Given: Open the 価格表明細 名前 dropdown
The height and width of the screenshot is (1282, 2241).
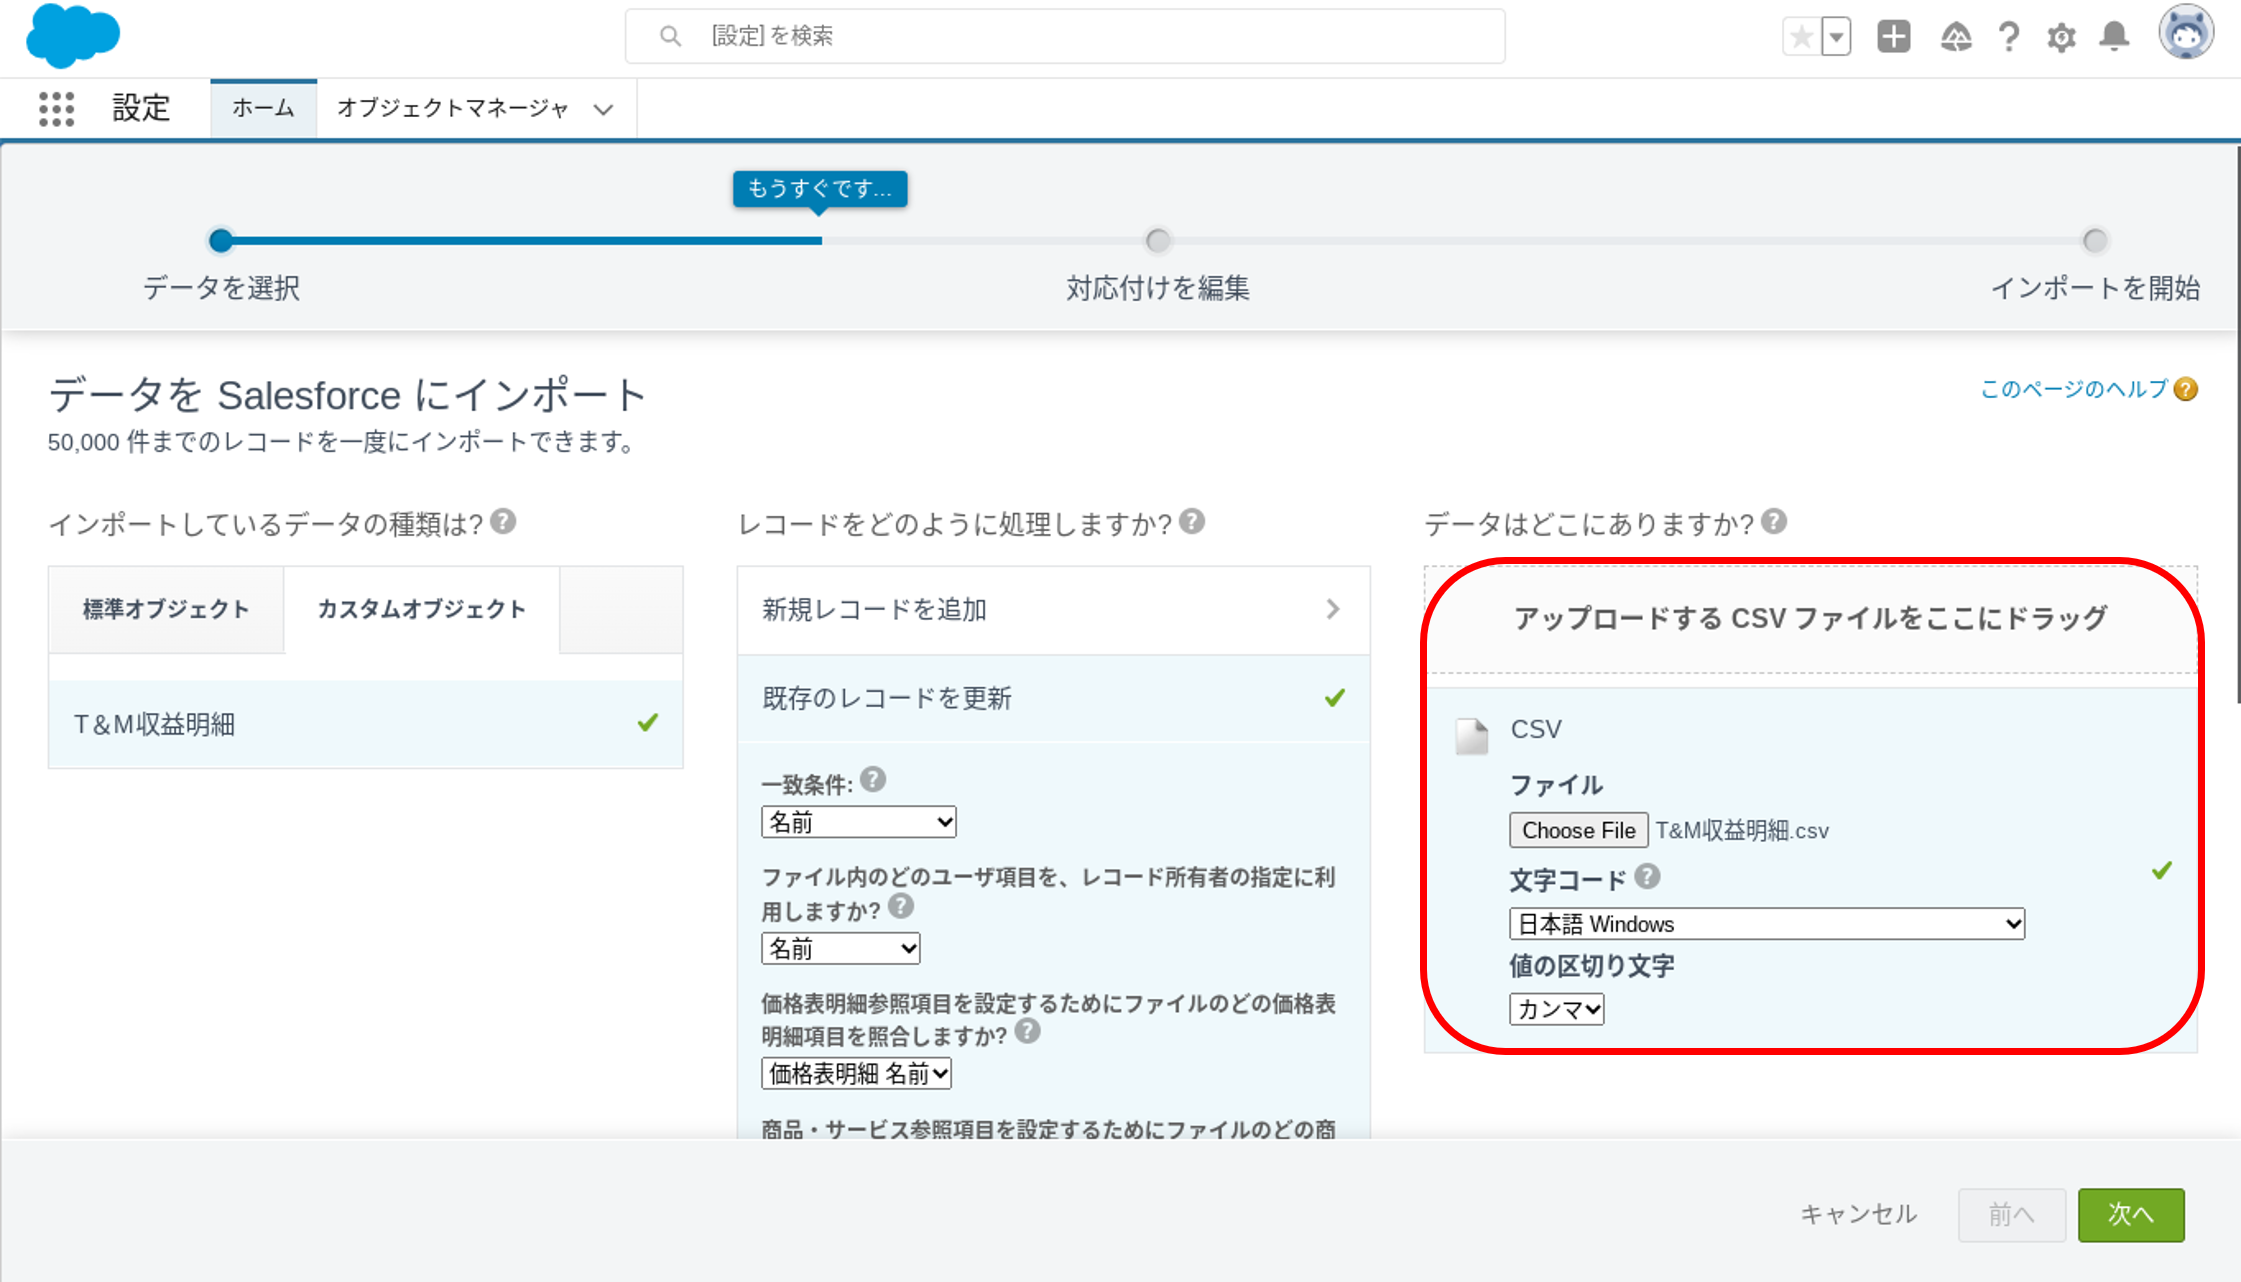Looking at the screenshot, I should pyautogui.click(x=856, y=1074).
